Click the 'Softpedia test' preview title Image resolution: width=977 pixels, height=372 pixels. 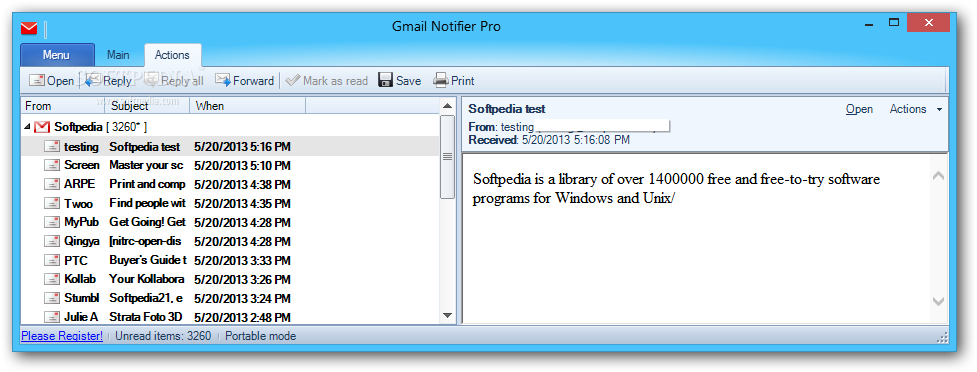[x=507, y=109]
